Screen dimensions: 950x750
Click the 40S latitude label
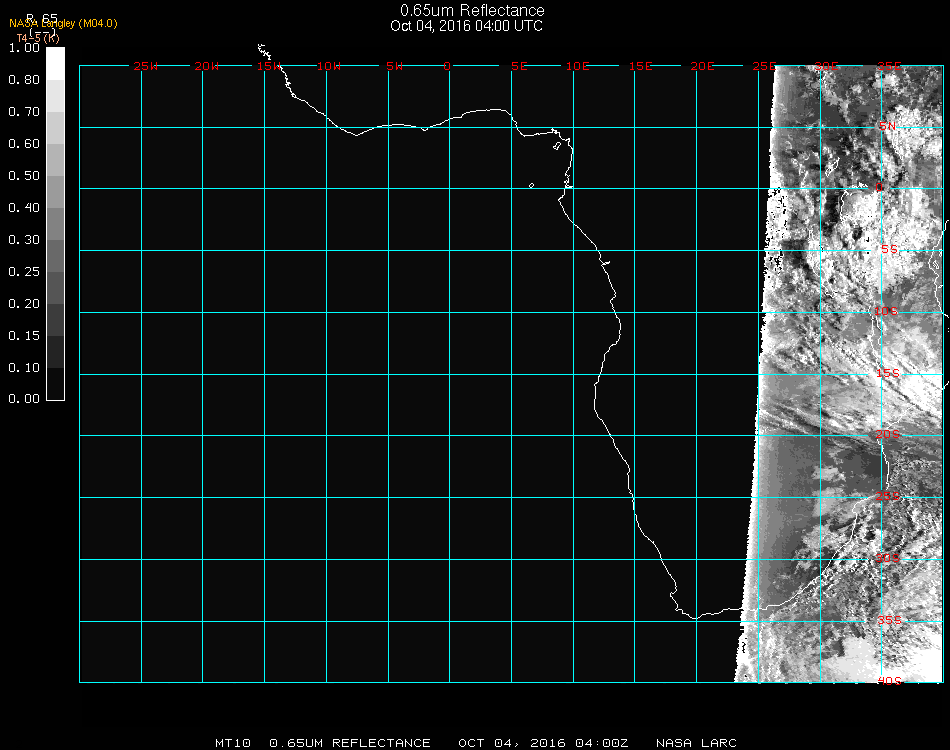click(x=889, y=681)
